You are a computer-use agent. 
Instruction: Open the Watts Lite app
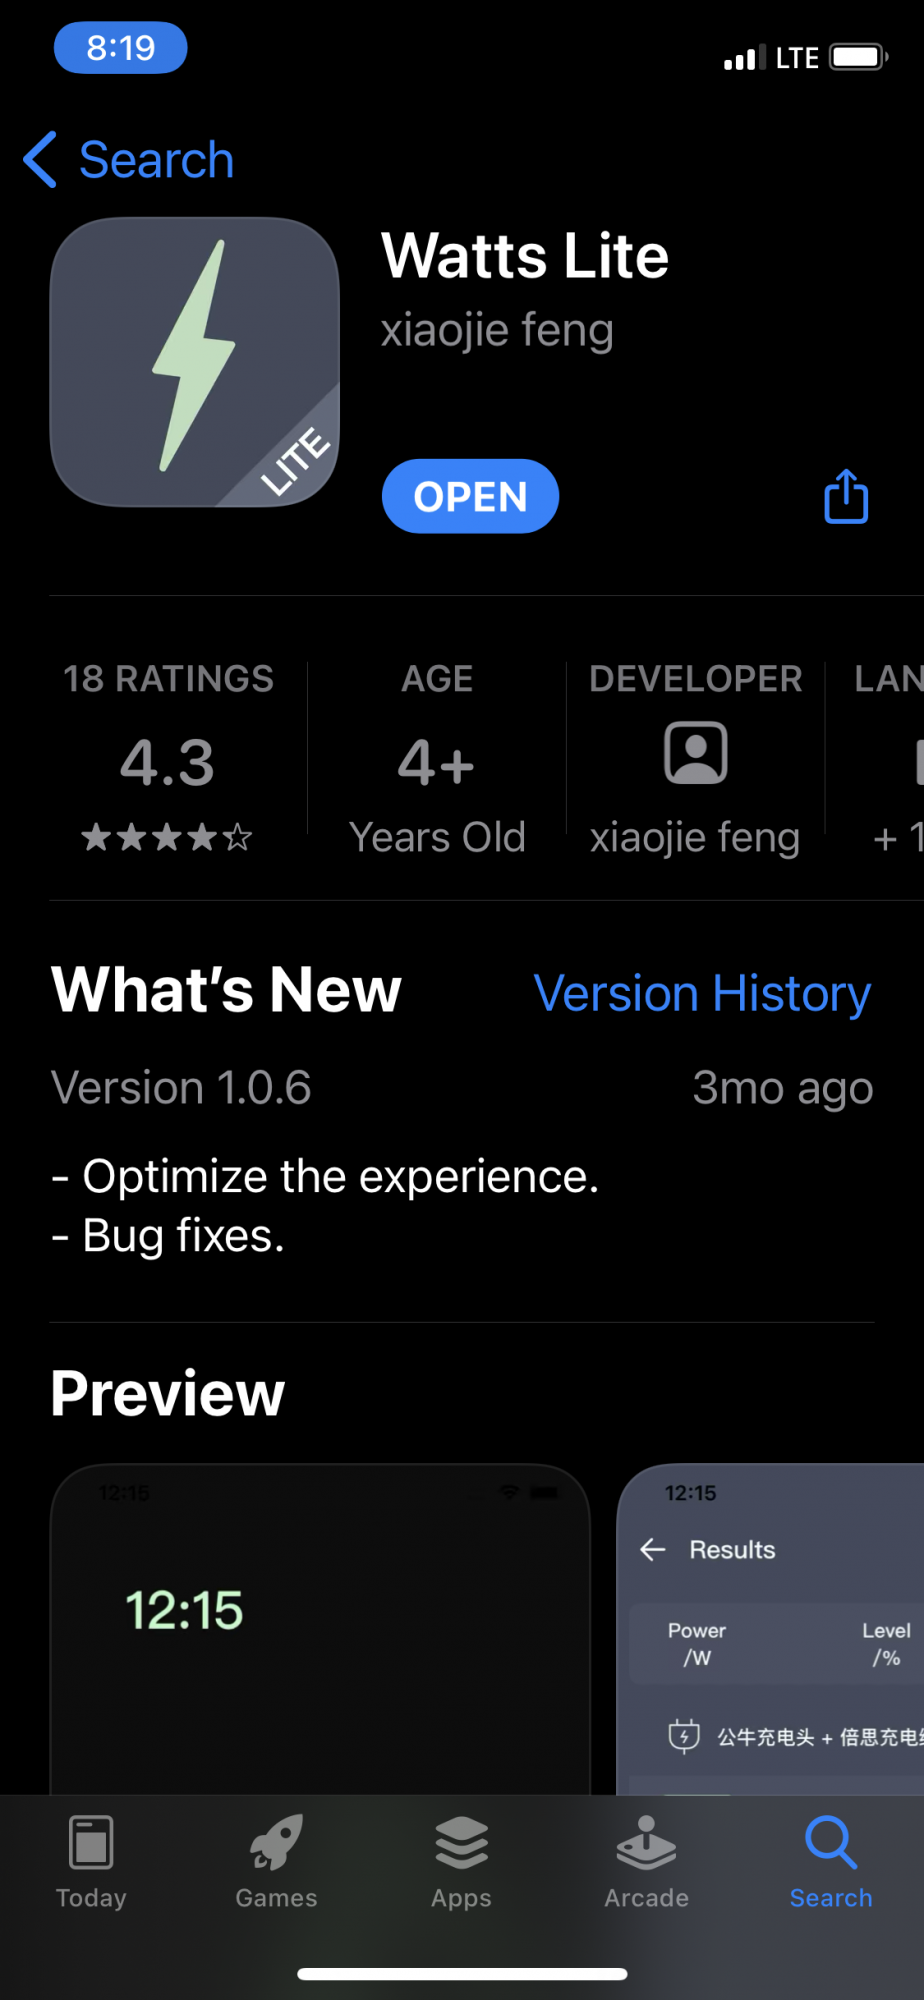pyautogui.click(x=470, y=496)
